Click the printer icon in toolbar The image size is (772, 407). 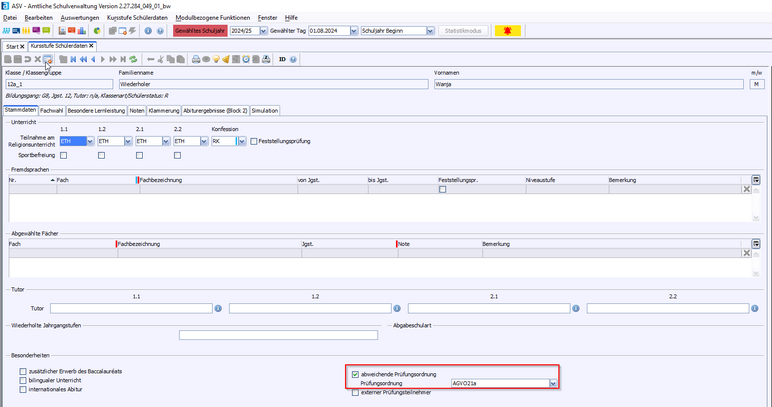[196, 59]
